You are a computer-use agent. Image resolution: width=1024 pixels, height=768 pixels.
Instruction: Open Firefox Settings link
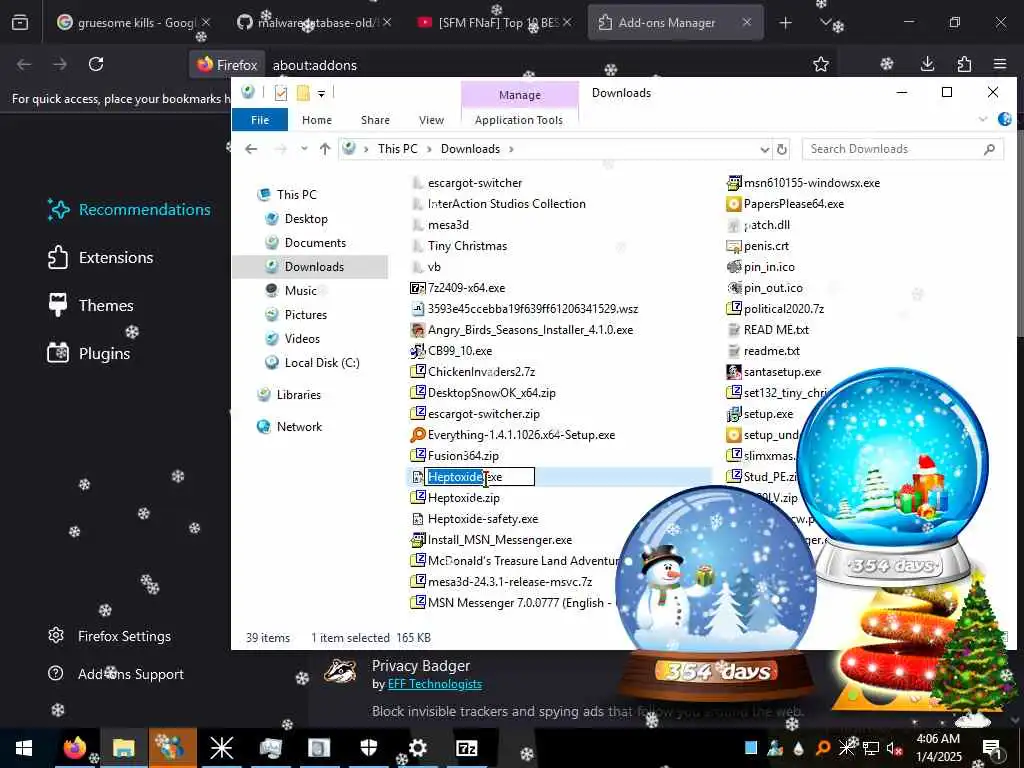click(x=110, y=635)
